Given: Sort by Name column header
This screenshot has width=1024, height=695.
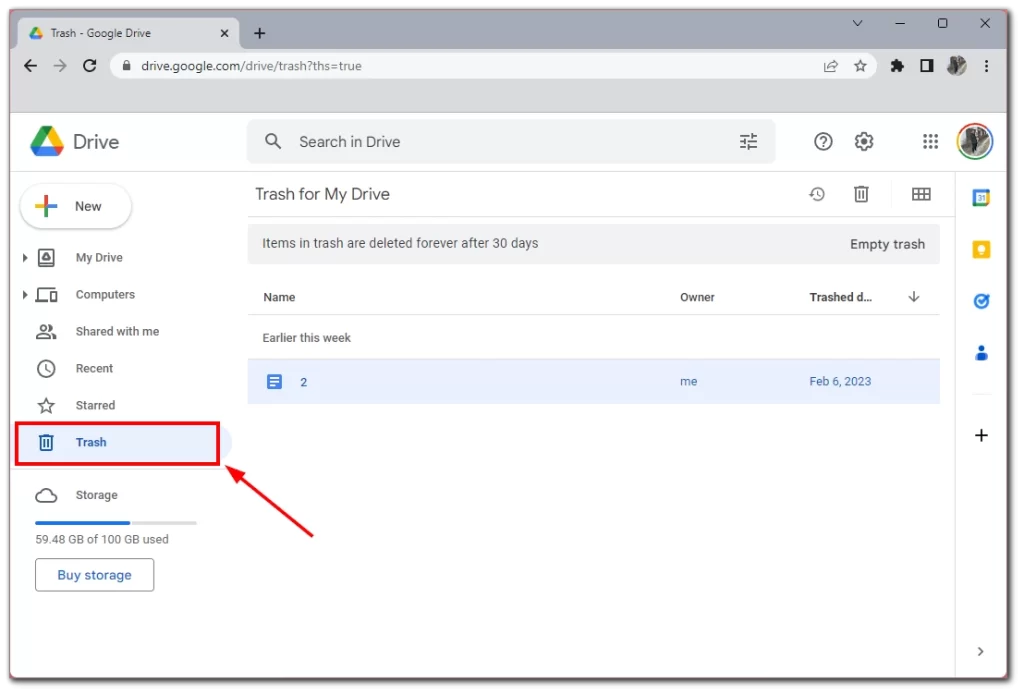Looking at the screenshot, I should pyautogui.click(x=279, y=297).
